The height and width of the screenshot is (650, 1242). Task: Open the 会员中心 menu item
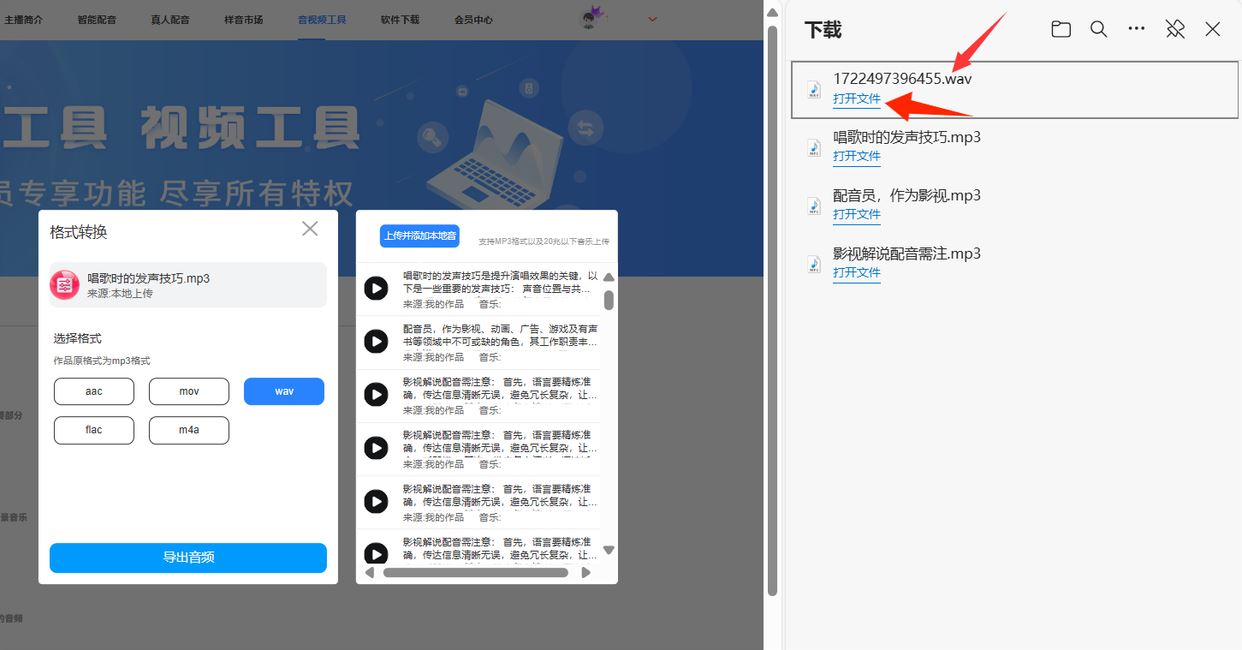tap(472, 18)
